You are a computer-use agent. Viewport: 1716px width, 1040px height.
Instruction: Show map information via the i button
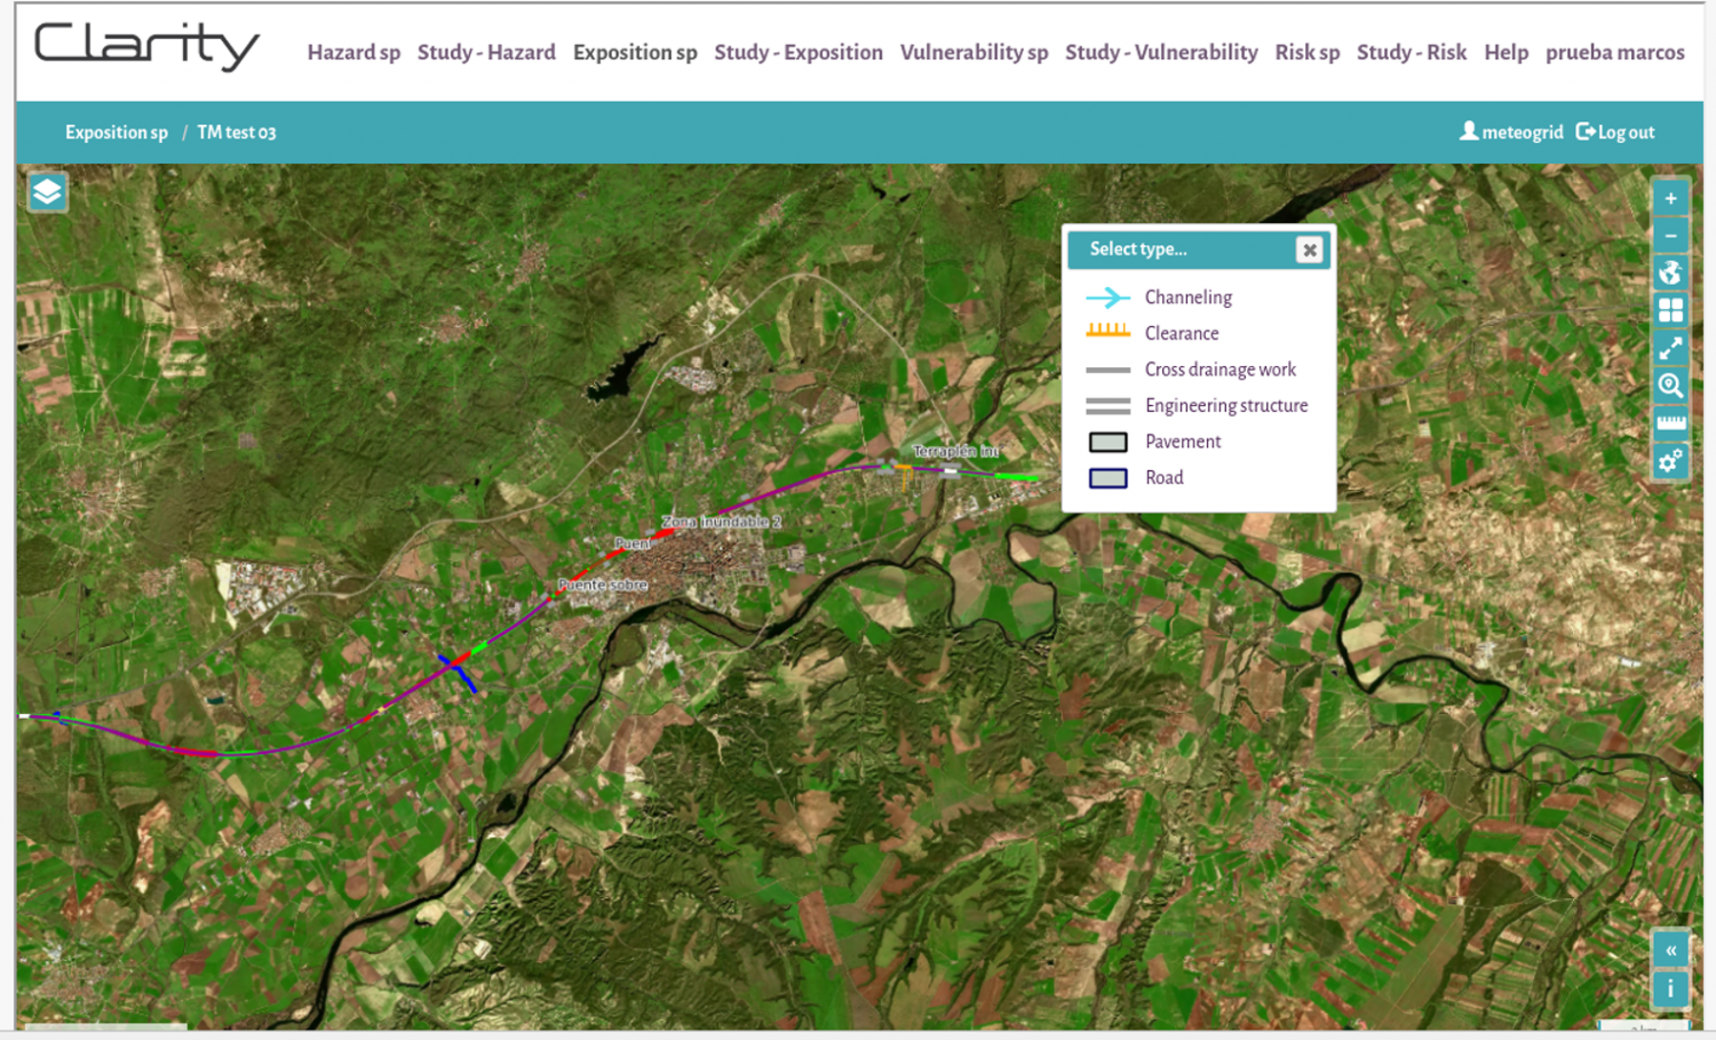coord(1670,989)
